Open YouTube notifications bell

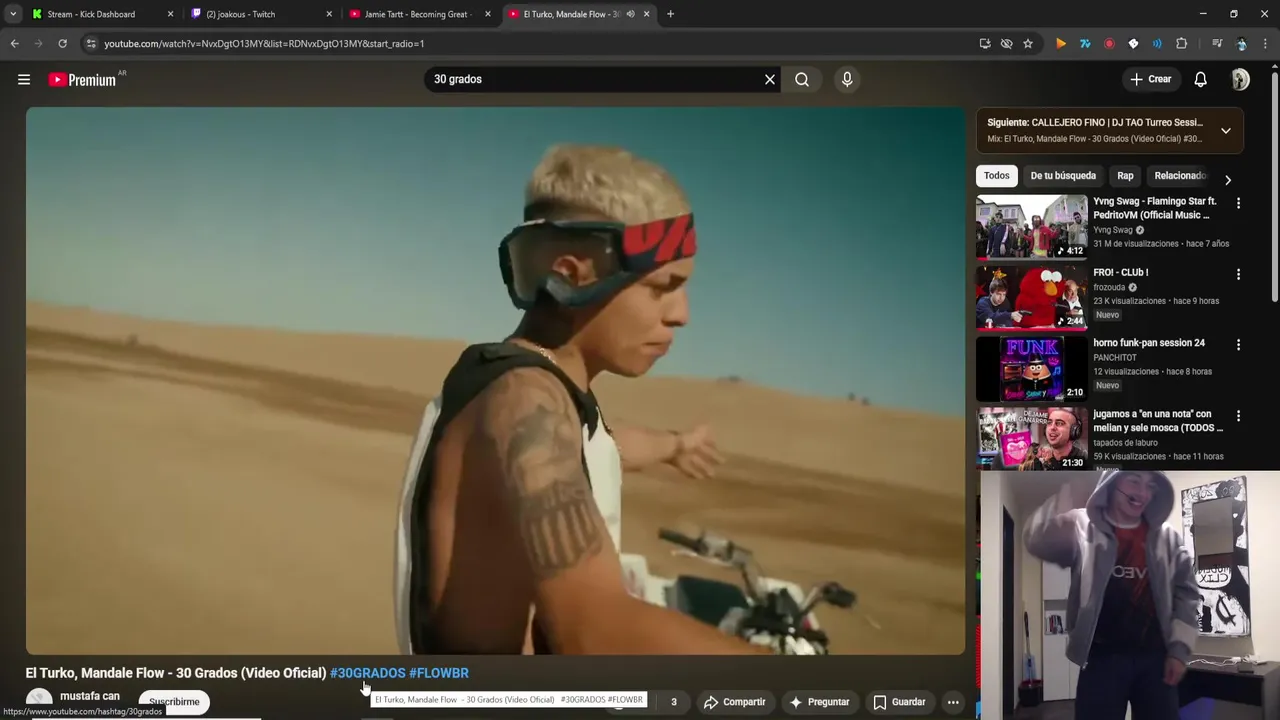[1201, 79]
